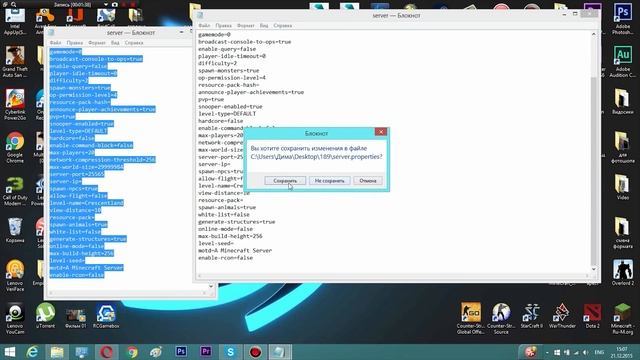The image size is (640, 360).
Task: Open Файл menu in the left Notepad window
Action: tap(56, 42)
